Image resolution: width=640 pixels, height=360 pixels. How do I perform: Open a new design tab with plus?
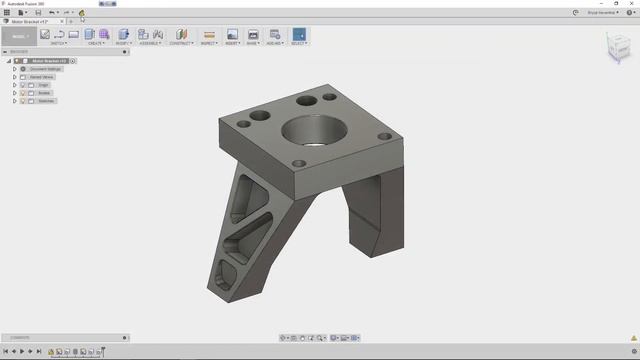[x=71, y=22]
